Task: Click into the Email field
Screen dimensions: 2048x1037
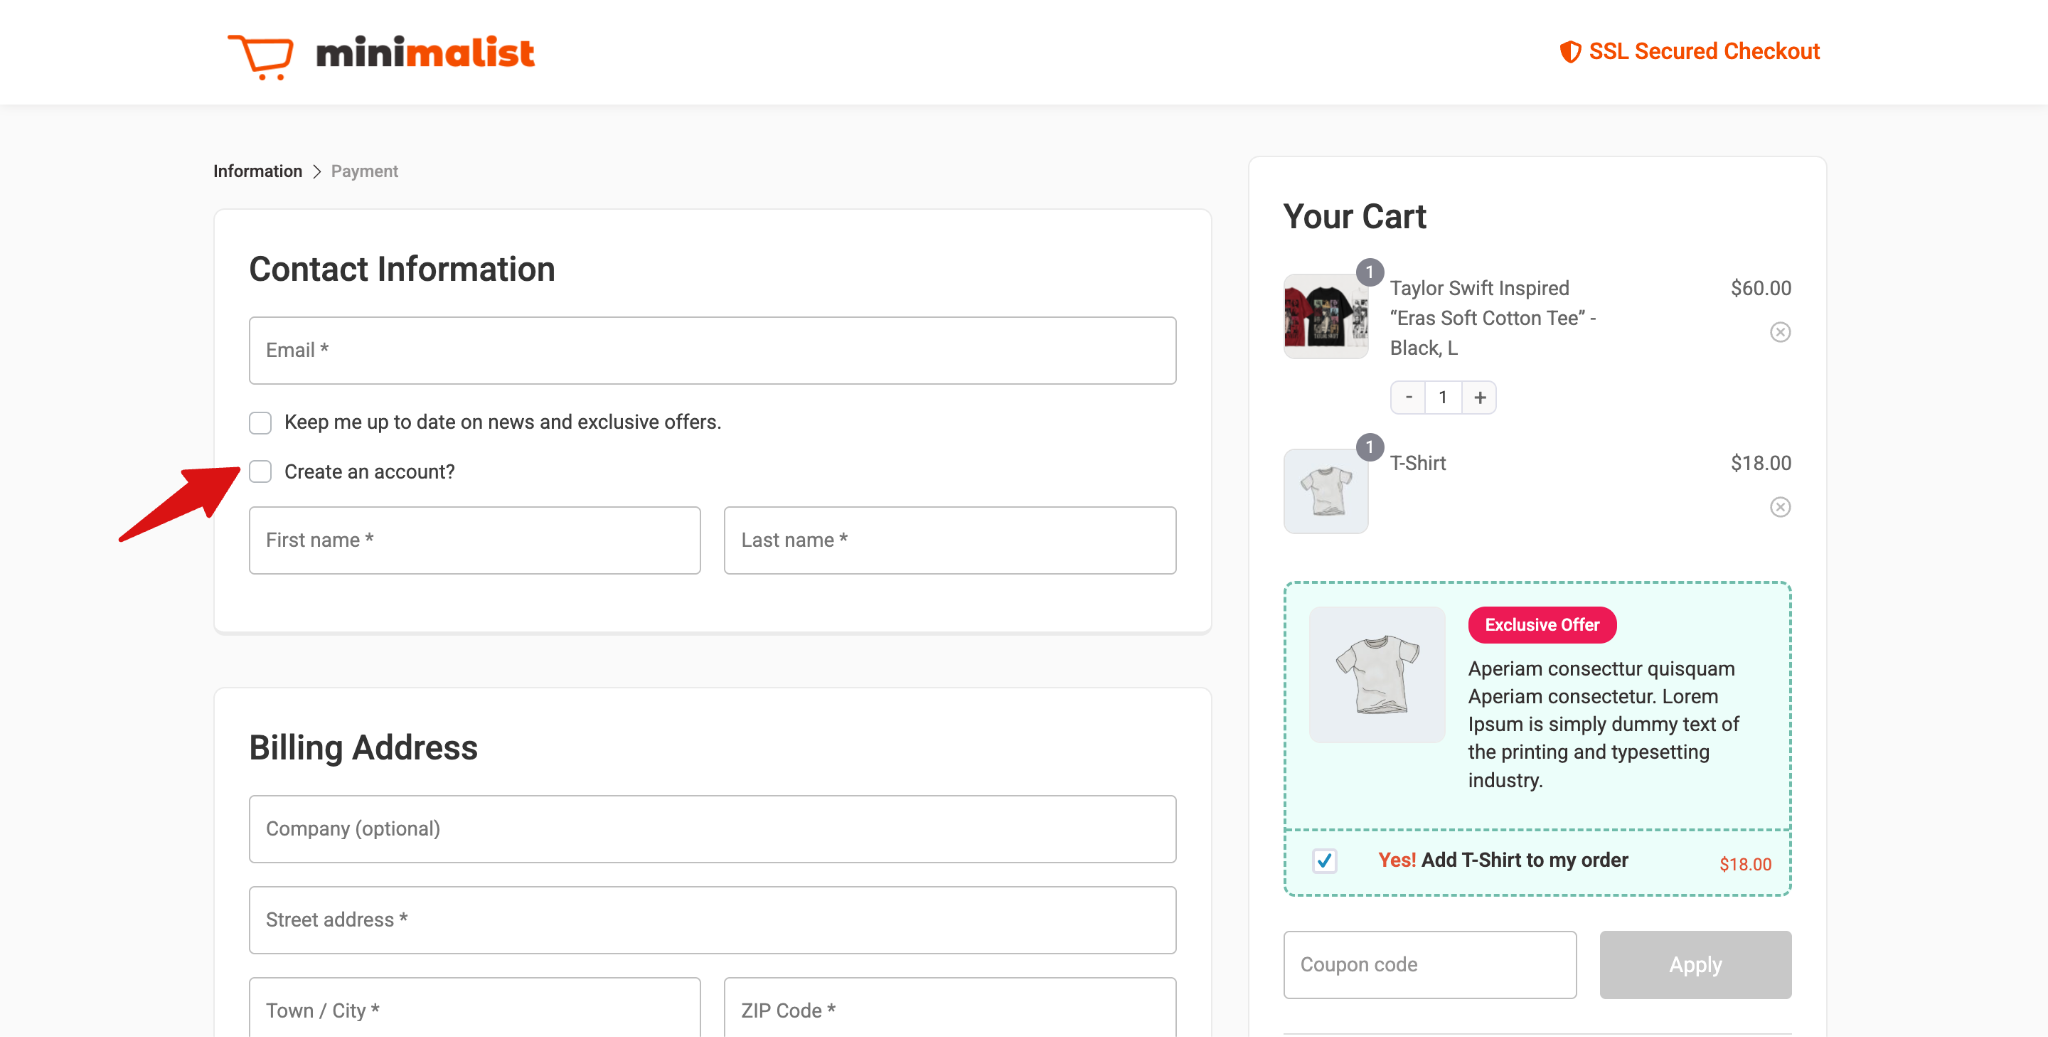Action: (712, 351)
